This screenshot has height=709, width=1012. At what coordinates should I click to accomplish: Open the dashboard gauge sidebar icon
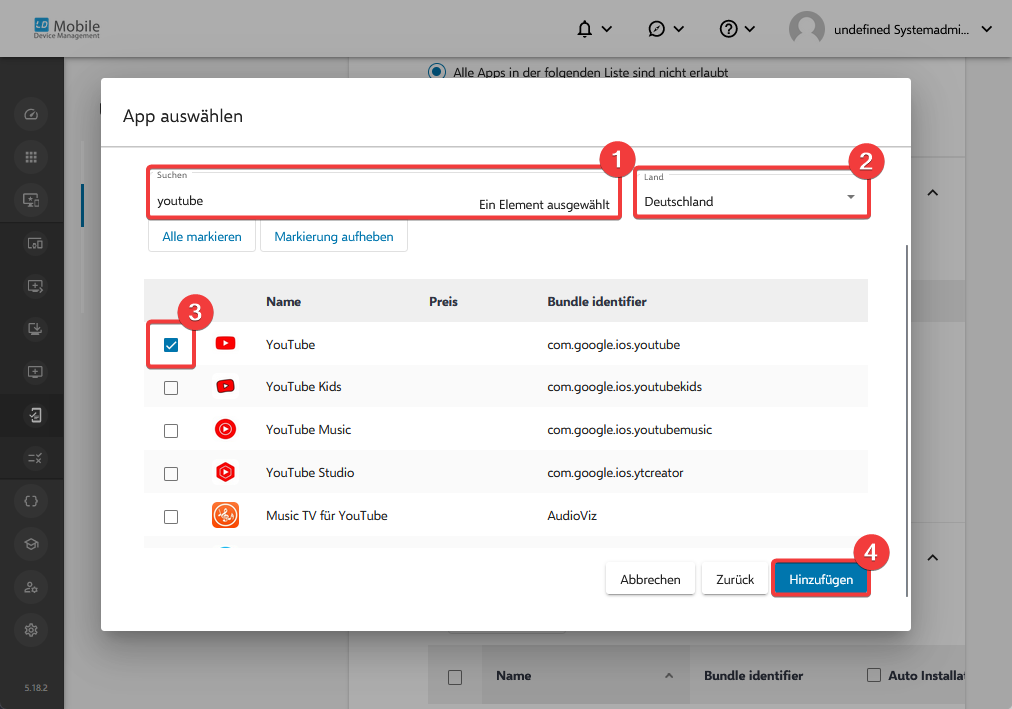[31, 115]
